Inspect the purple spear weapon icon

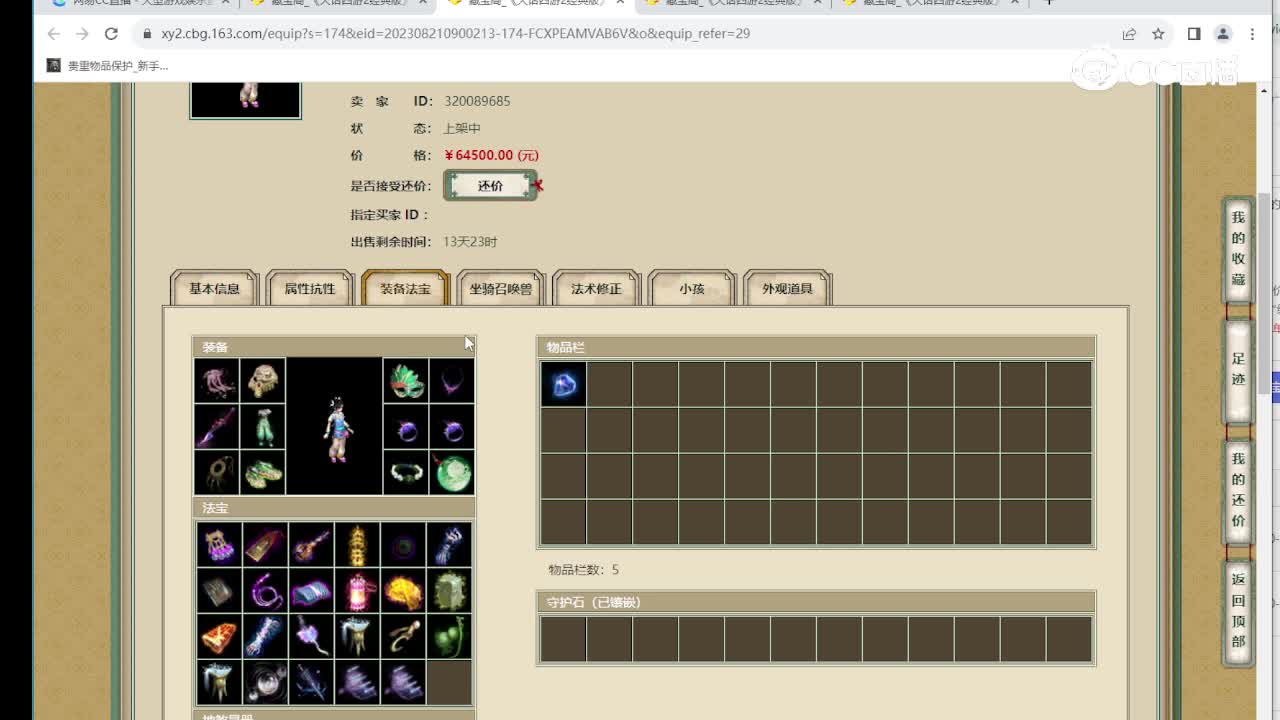(x=217, y=427)
